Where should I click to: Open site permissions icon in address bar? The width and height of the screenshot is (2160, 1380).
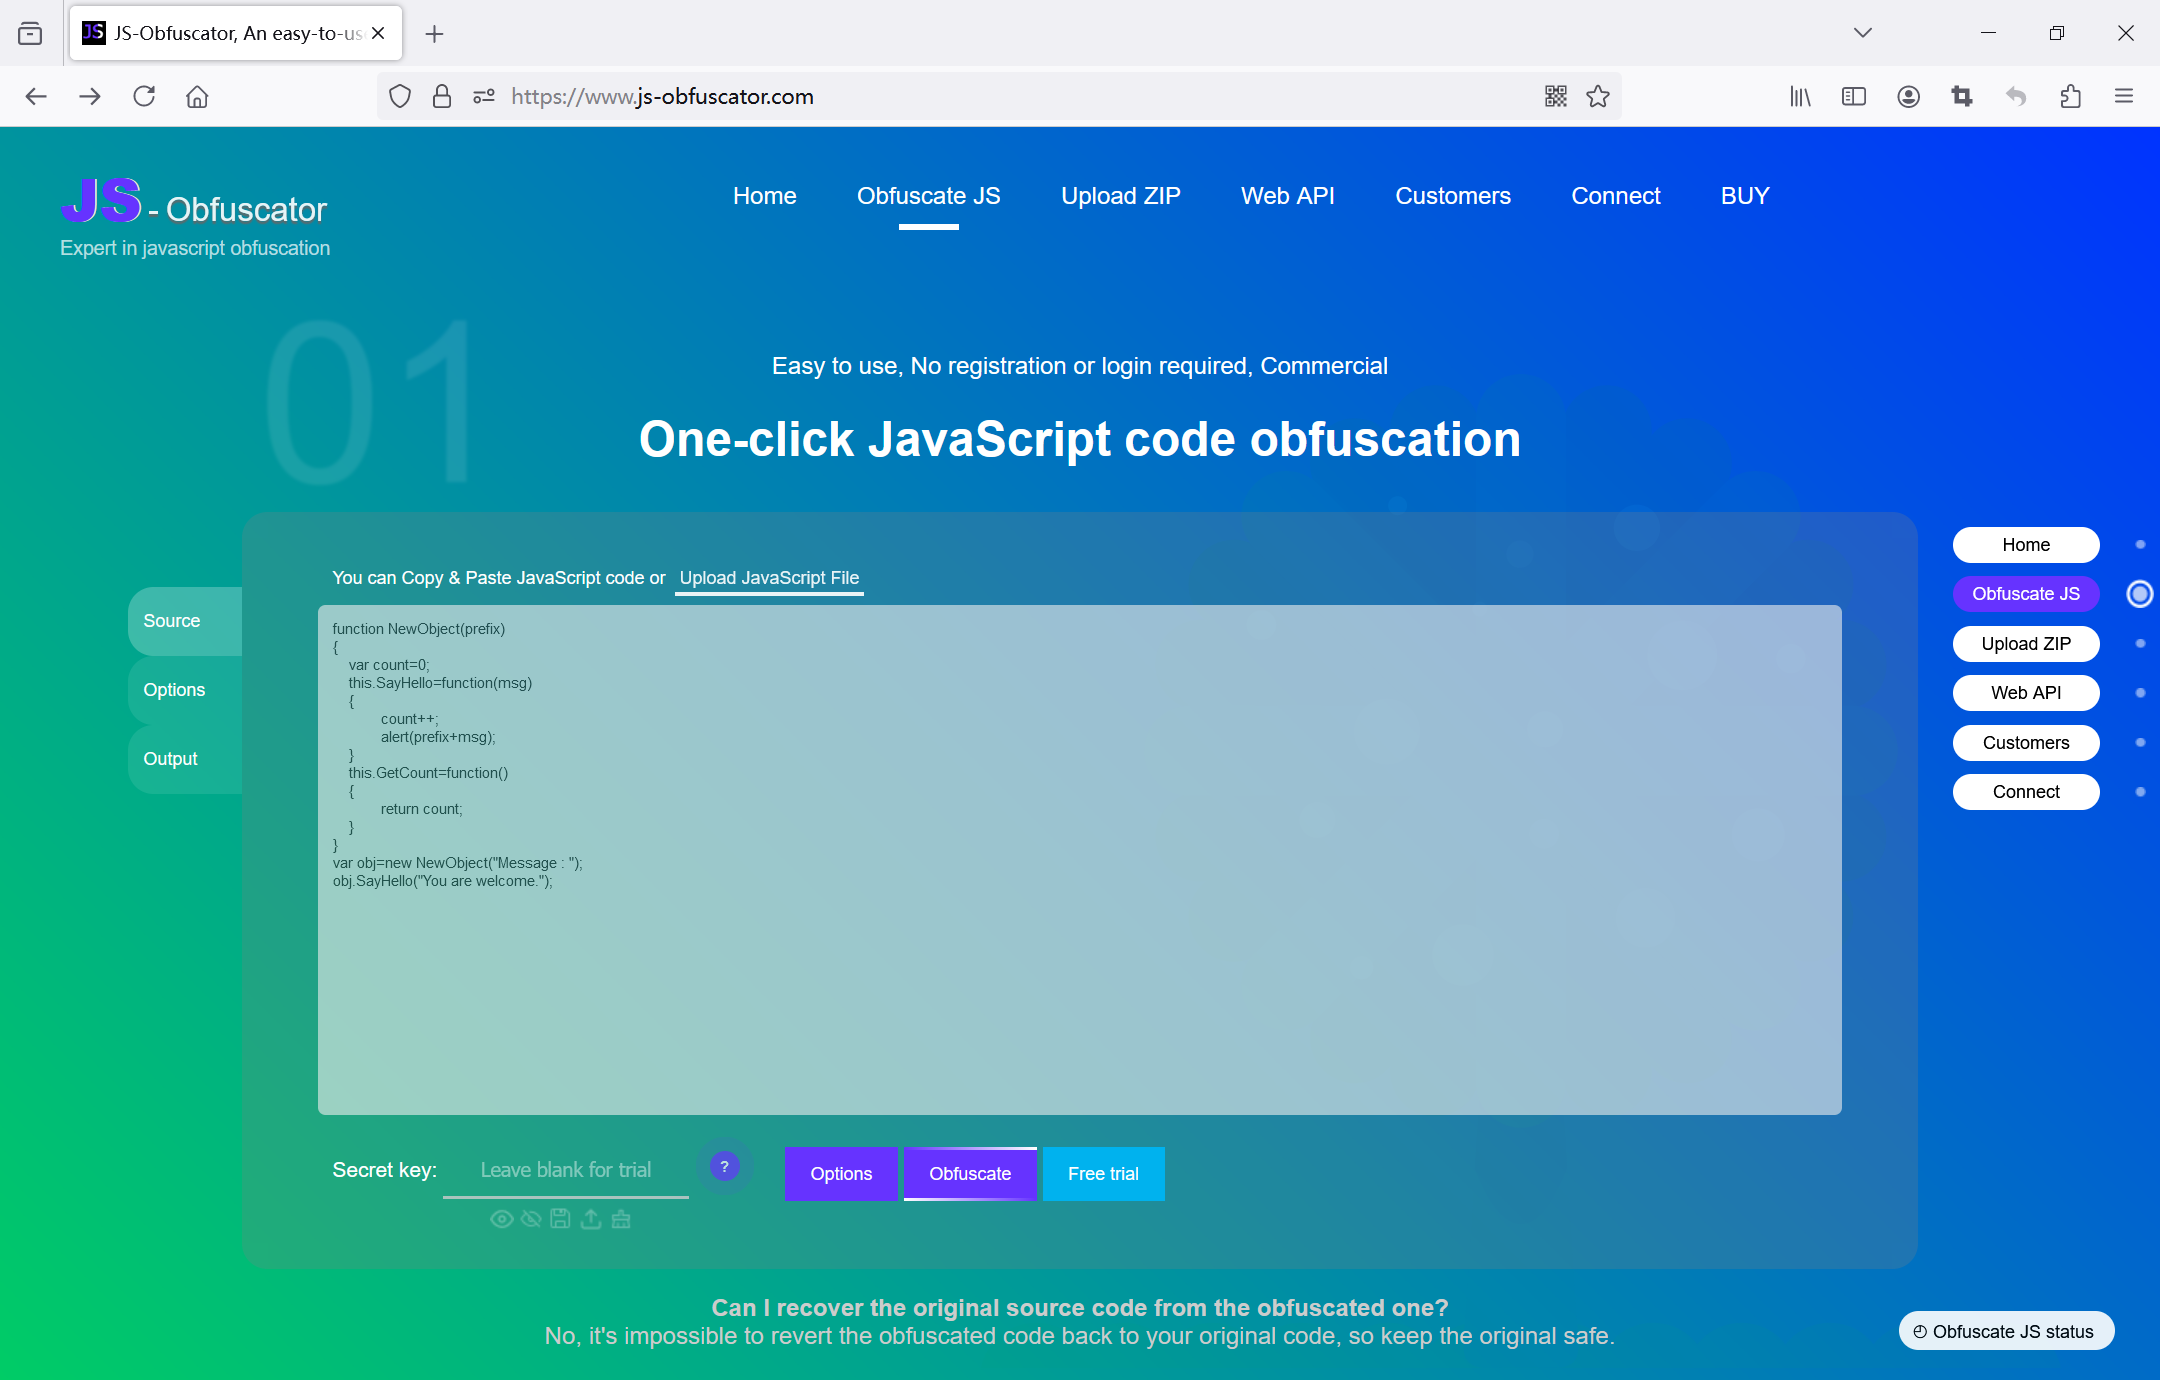[x=484, y=96]
